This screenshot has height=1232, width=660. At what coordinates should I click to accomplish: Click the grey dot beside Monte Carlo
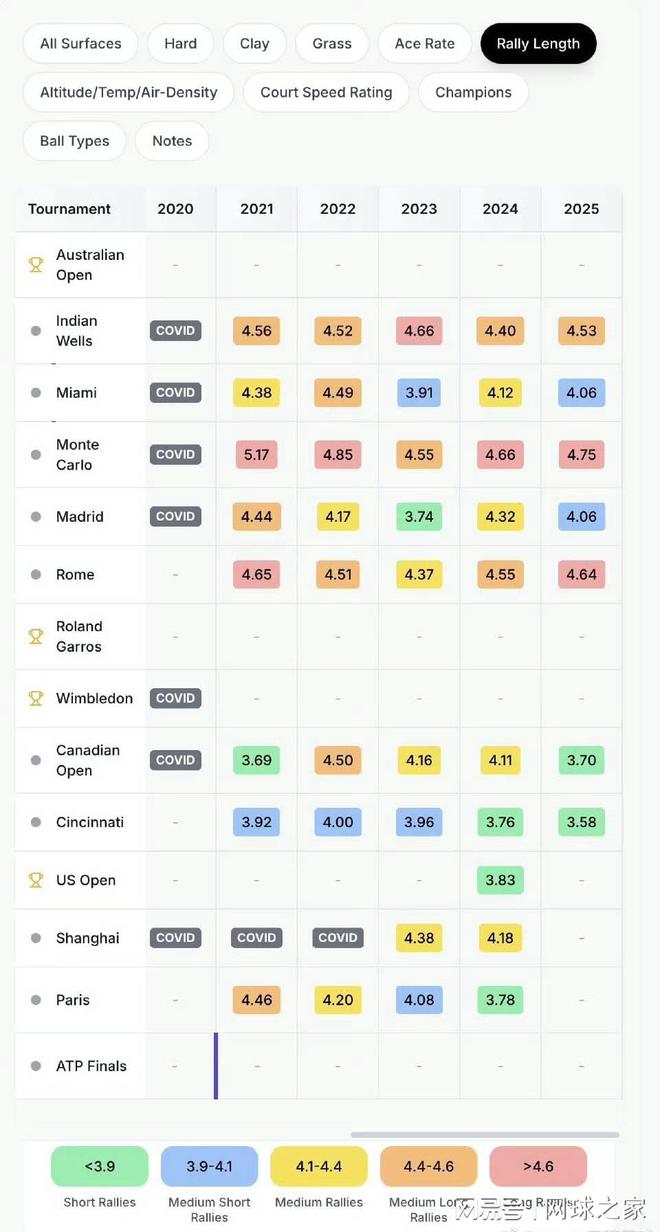coord(36,455)
